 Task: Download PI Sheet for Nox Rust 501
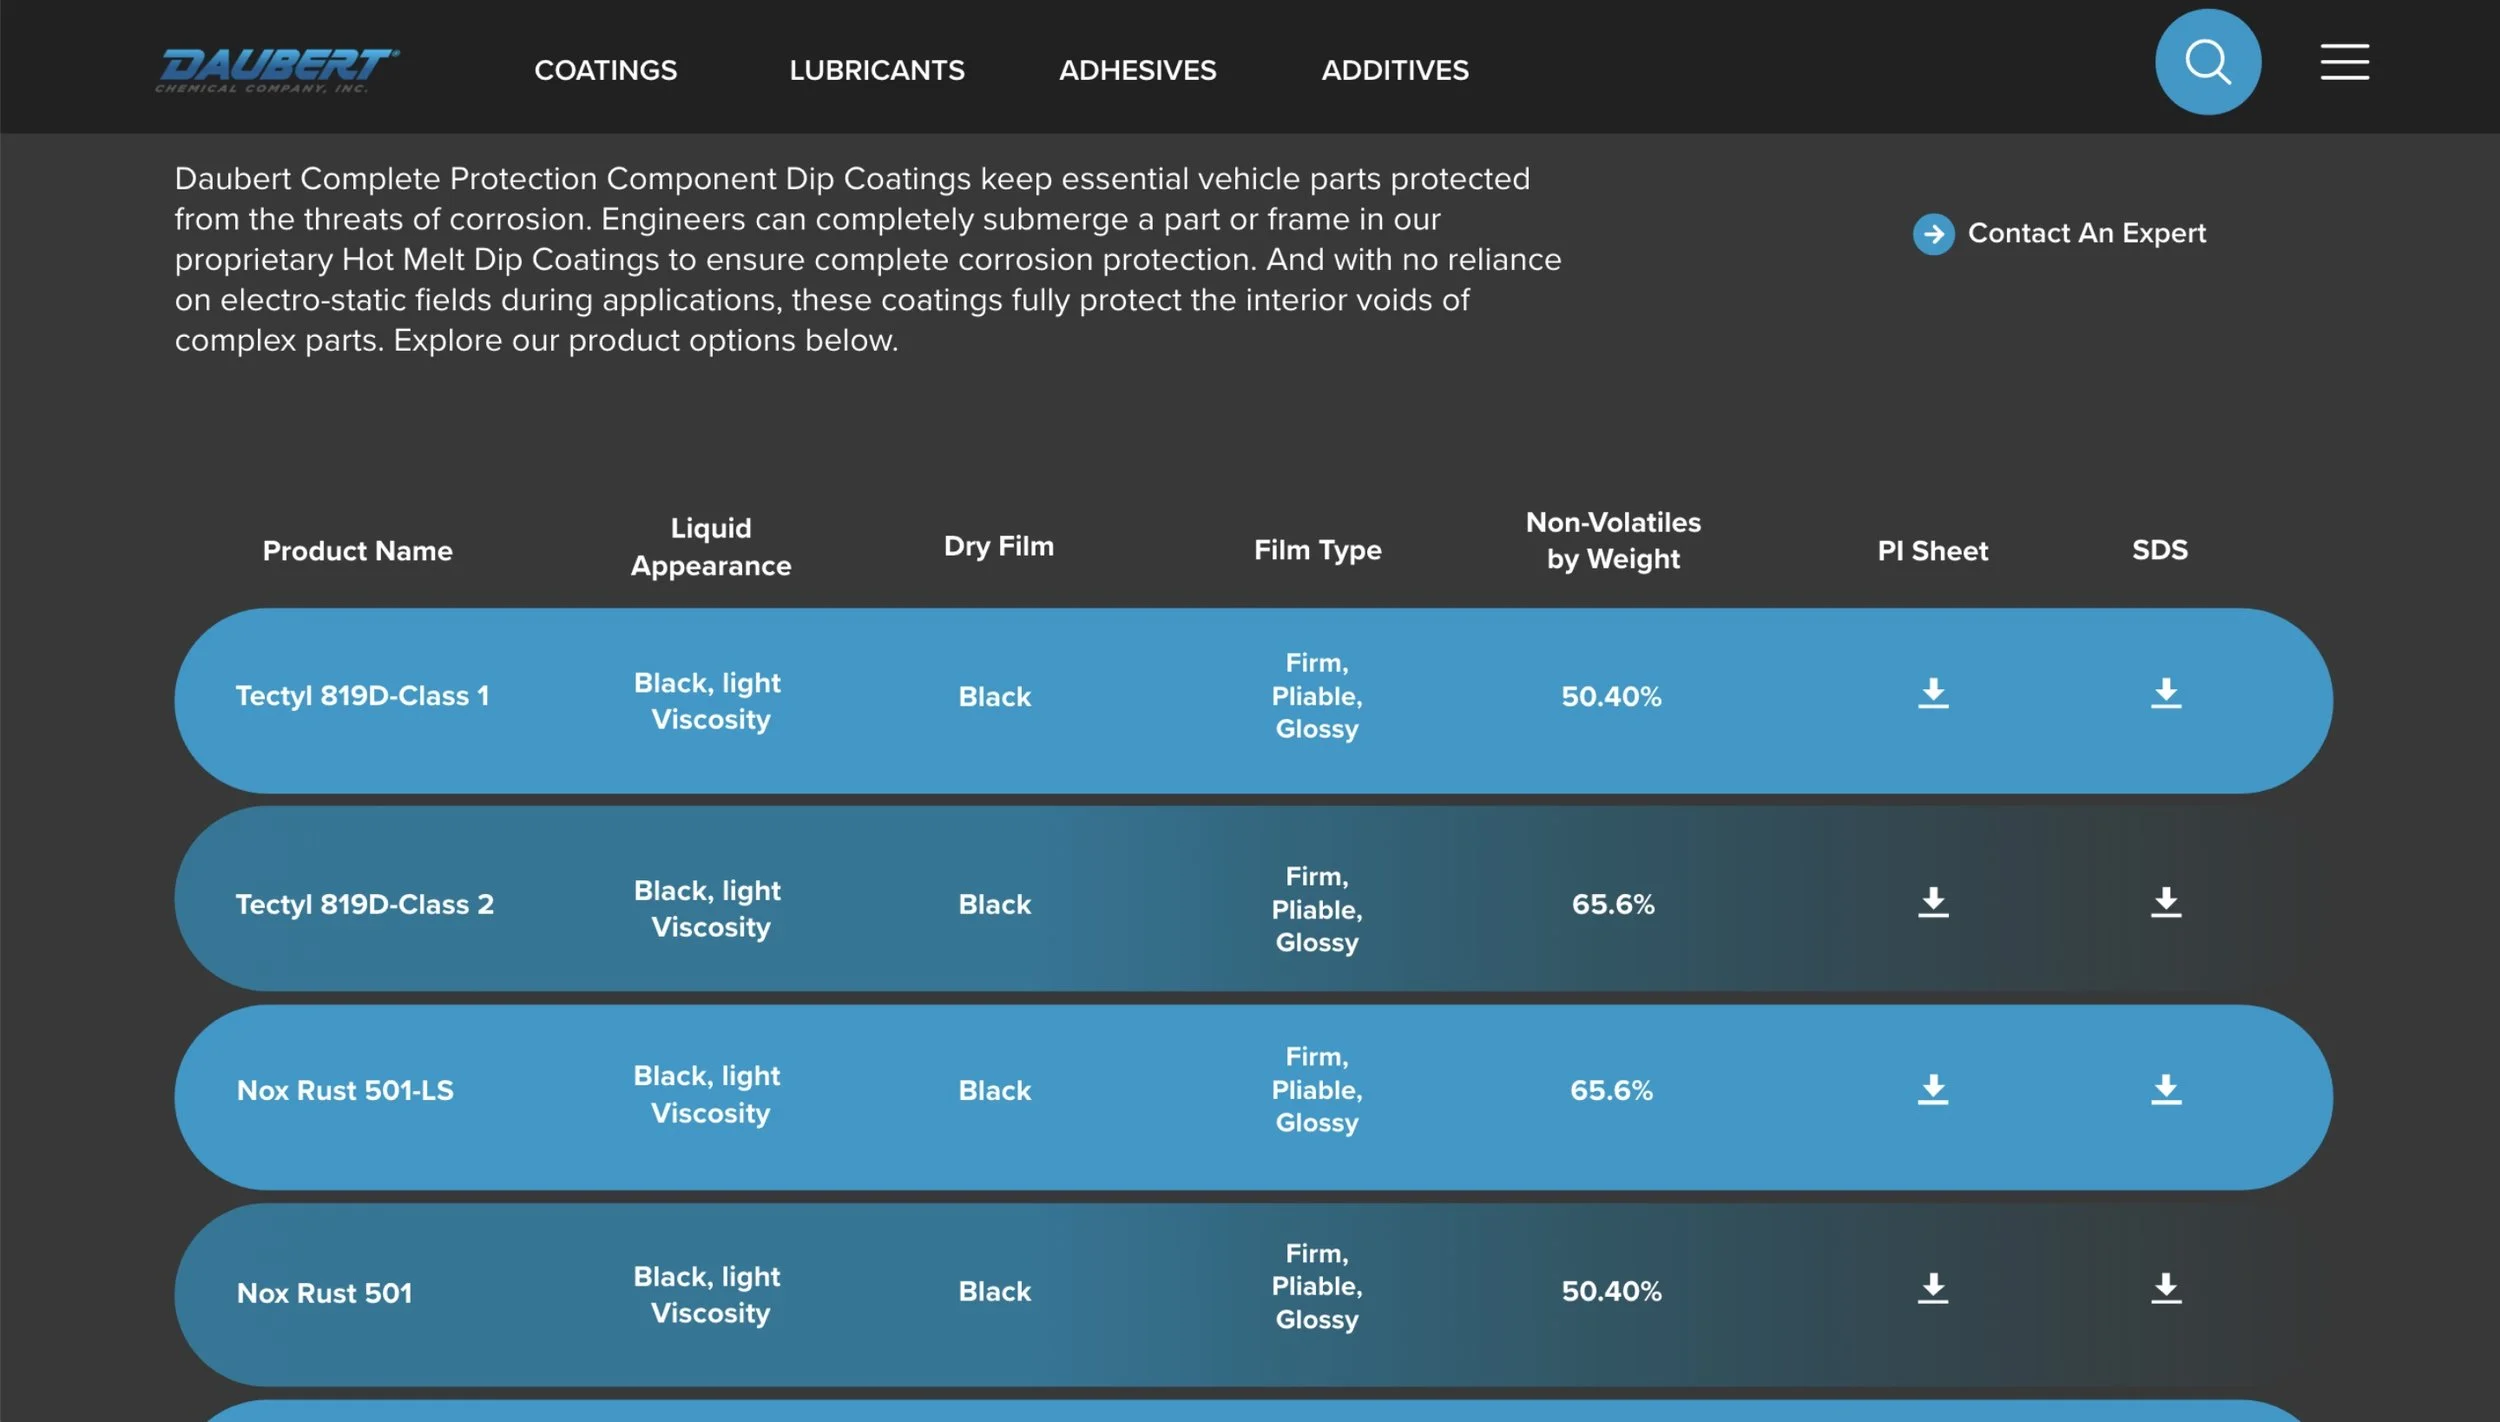pos(1933,1288)
